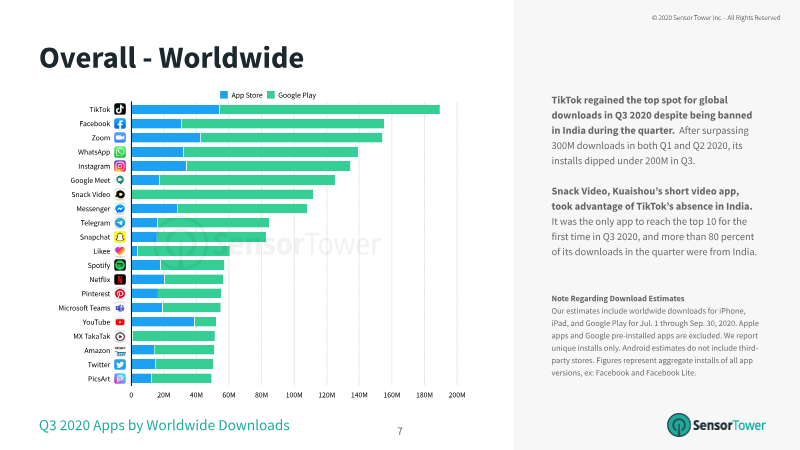Screen dimensions: 800x450
Task: Select the Twitter bird icon
Action: [120, 364]
